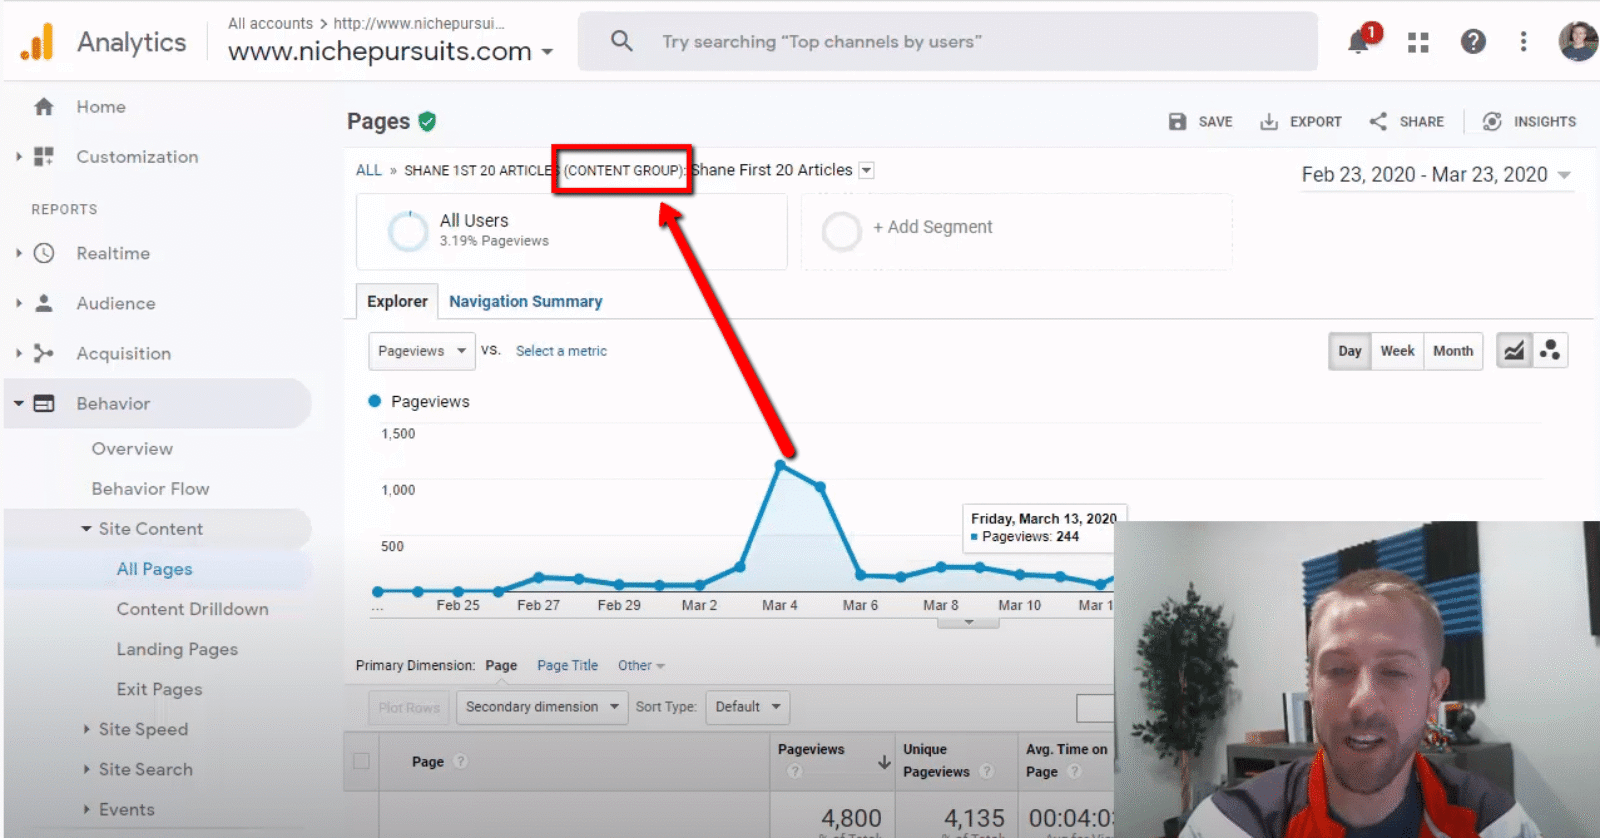The image size is (1600, 838).
Task: Click the chart collapse handle below the axis
Action: tap(968, 622)
